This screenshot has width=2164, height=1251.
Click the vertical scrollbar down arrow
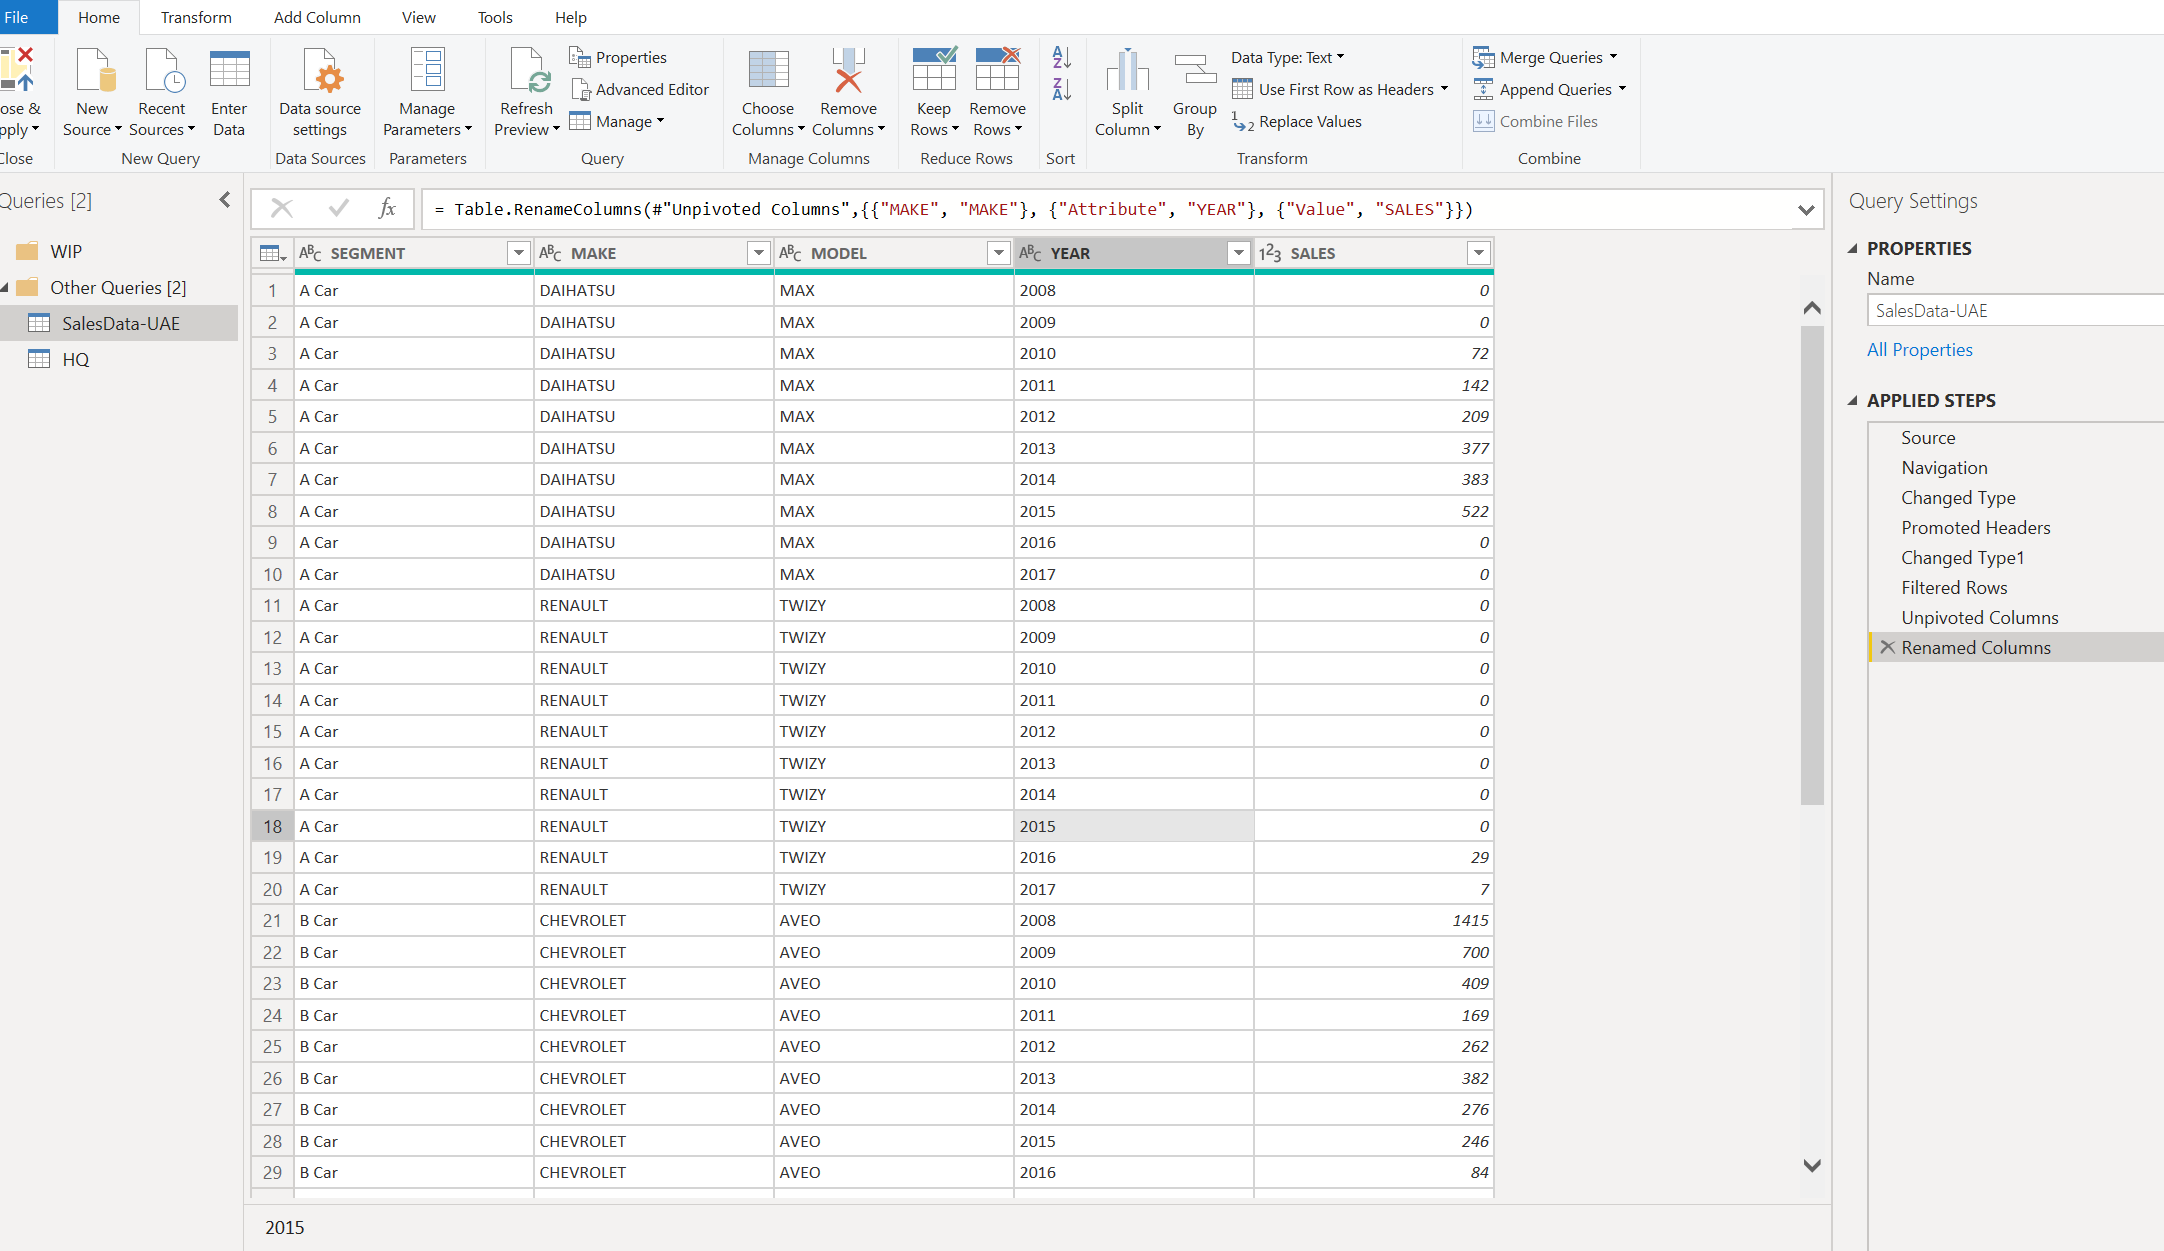point(1812,1166)
